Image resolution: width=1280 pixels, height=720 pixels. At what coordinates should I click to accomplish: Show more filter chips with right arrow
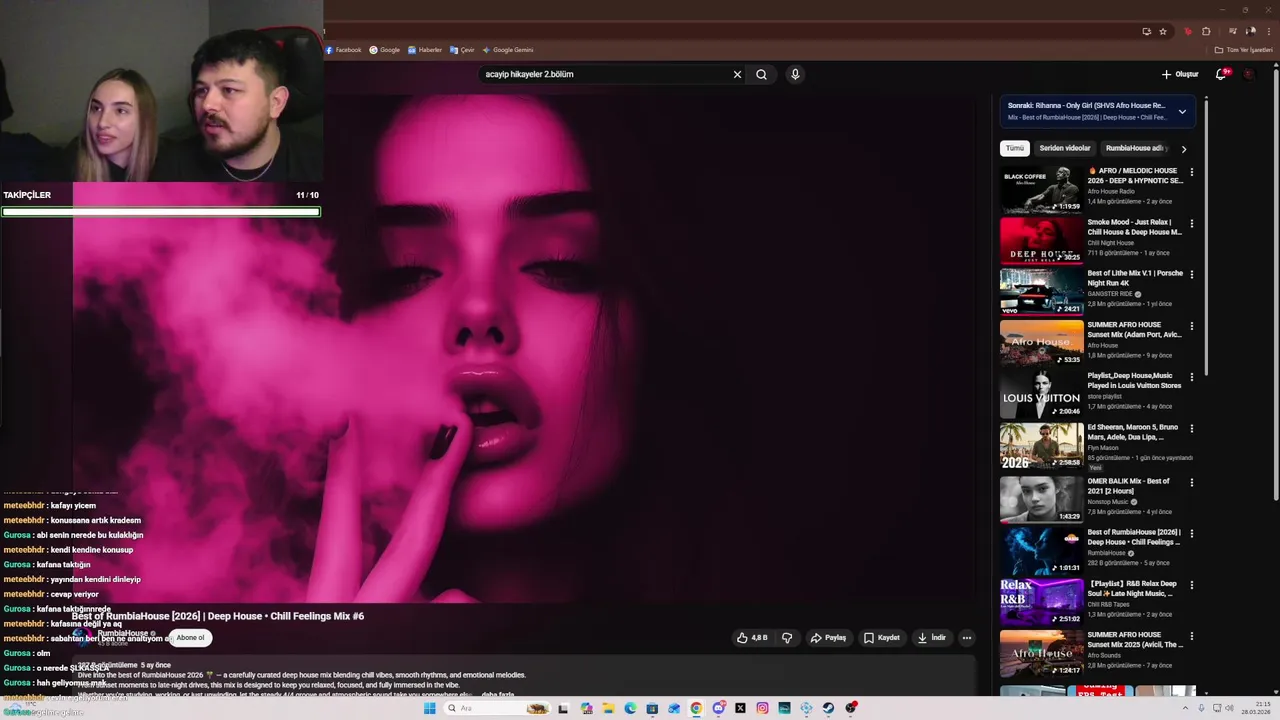[1184, 149]
